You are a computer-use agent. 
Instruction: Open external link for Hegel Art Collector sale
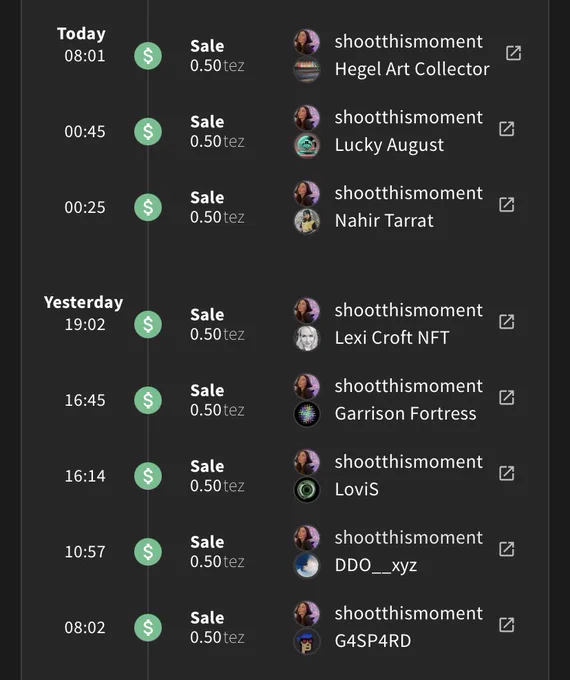click(x=514, y=53)
